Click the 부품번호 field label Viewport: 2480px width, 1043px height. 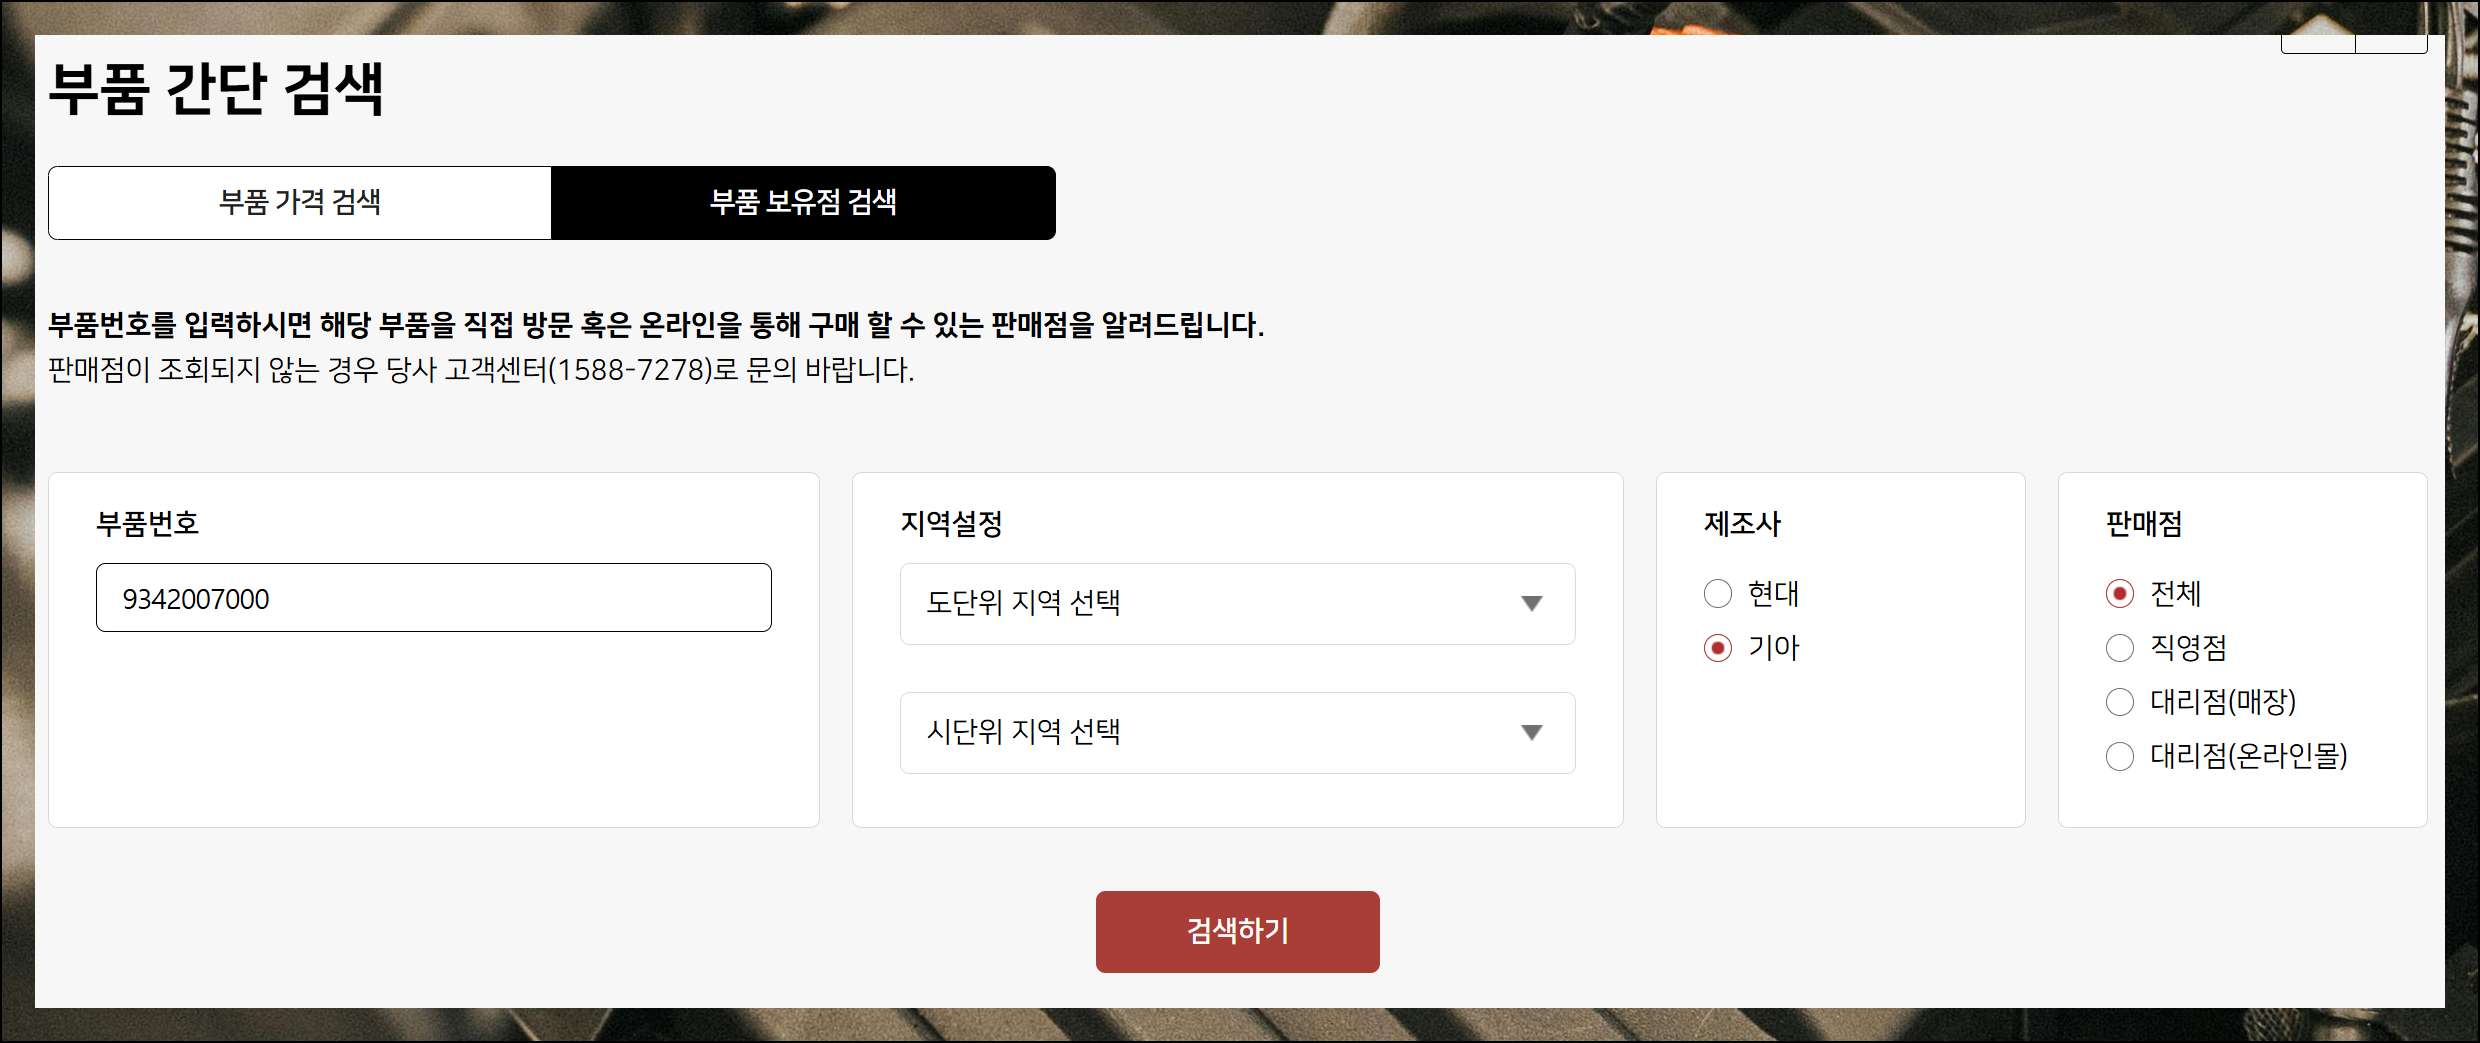147,524
